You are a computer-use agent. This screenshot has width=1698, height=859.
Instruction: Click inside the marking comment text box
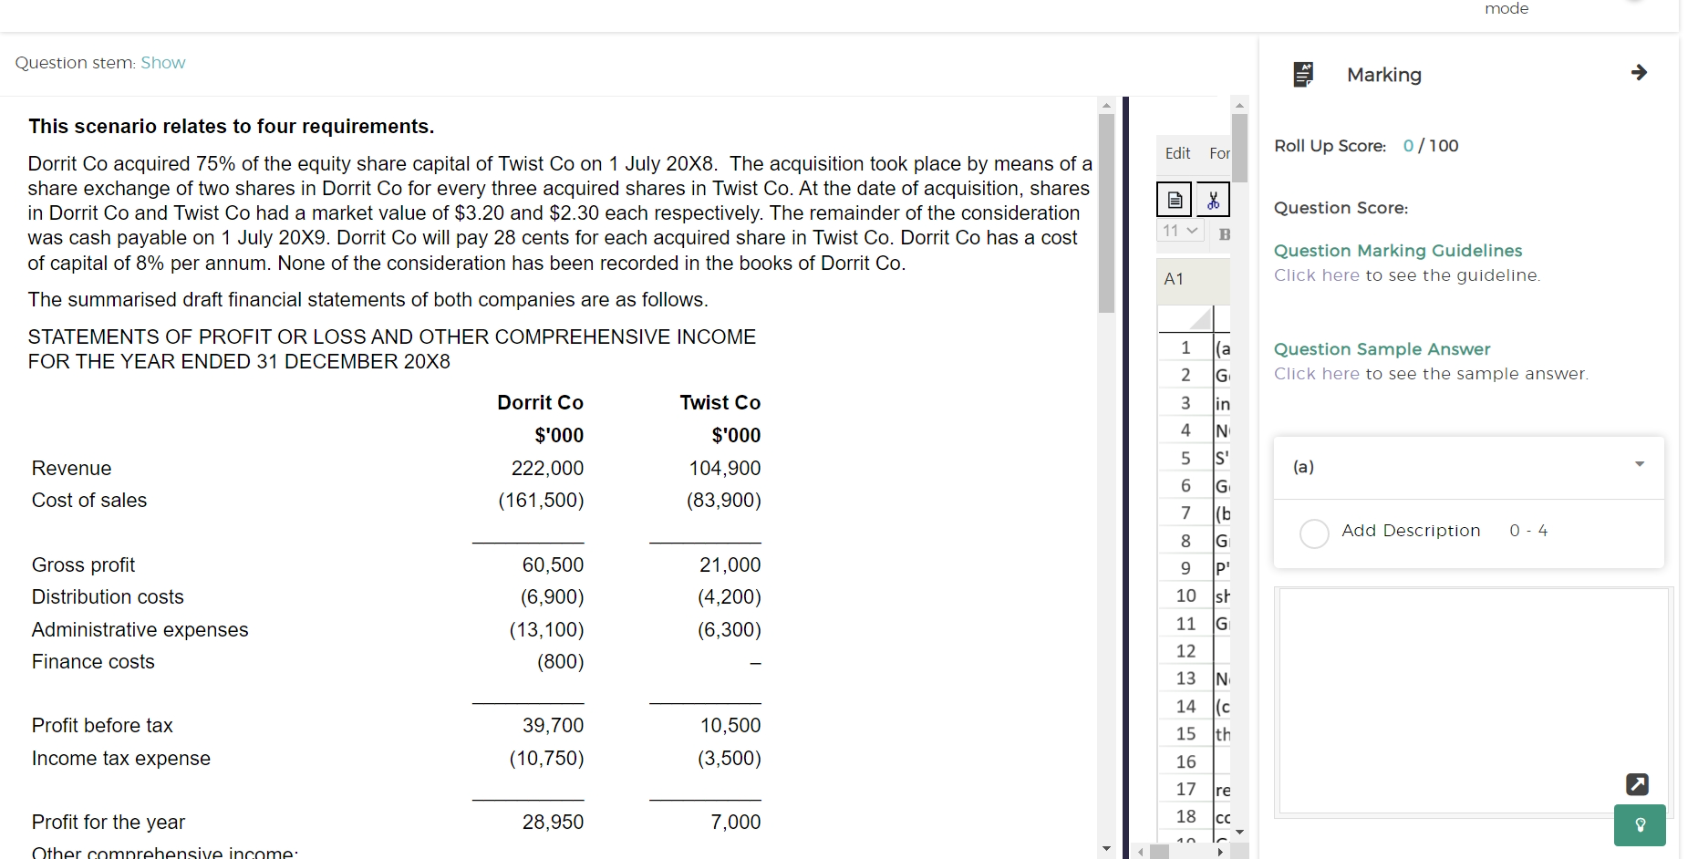click(1472, 700)
